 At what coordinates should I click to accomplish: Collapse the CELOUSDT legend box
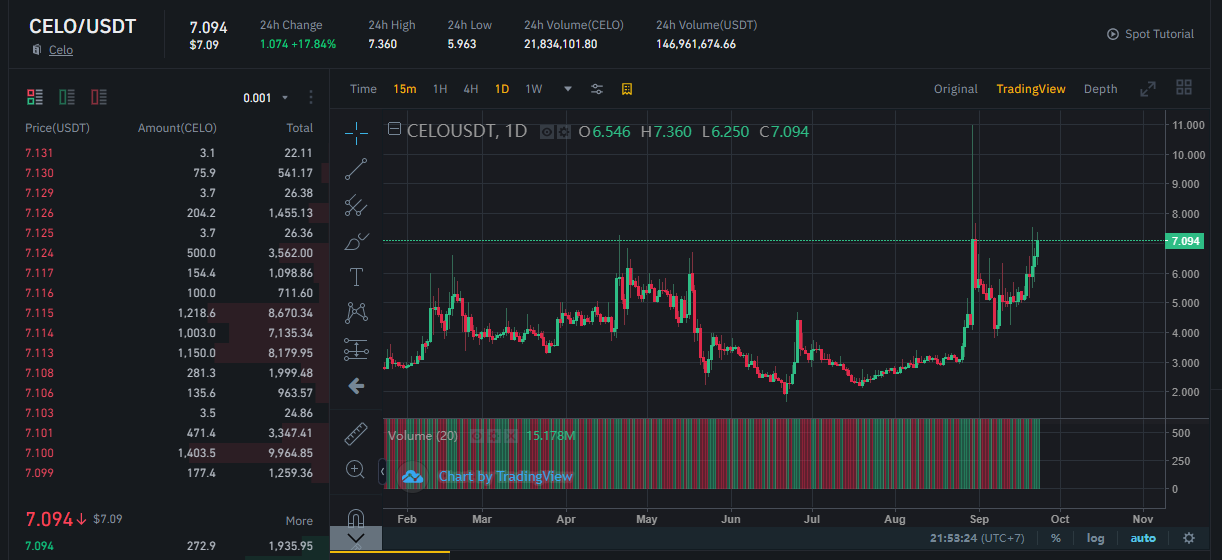395,129
